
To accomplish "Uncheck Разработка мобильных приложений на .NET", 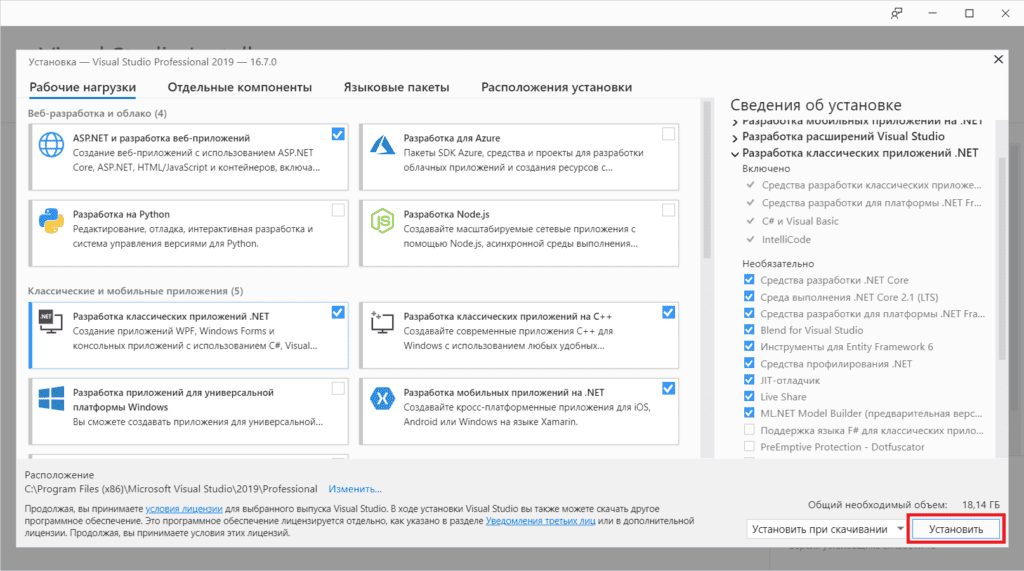I will tap(668, 389).
